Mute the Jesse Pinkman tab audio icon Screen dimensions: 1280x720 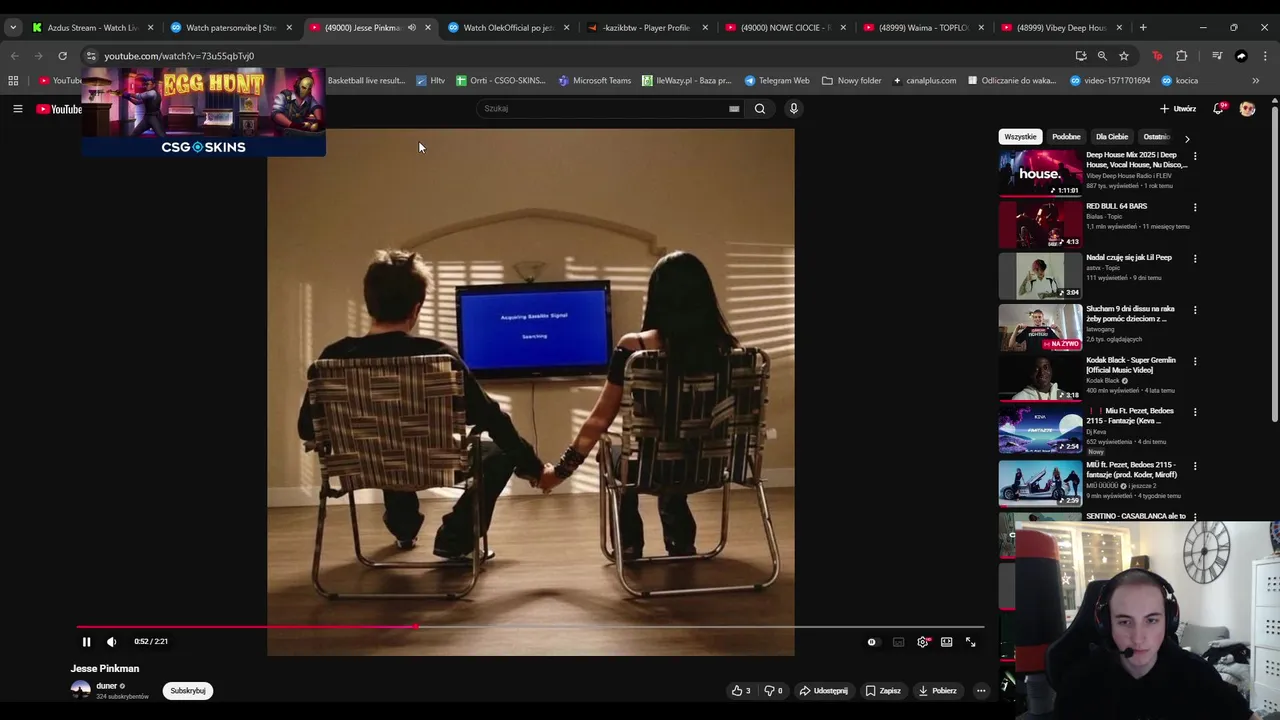coord(412,28)
